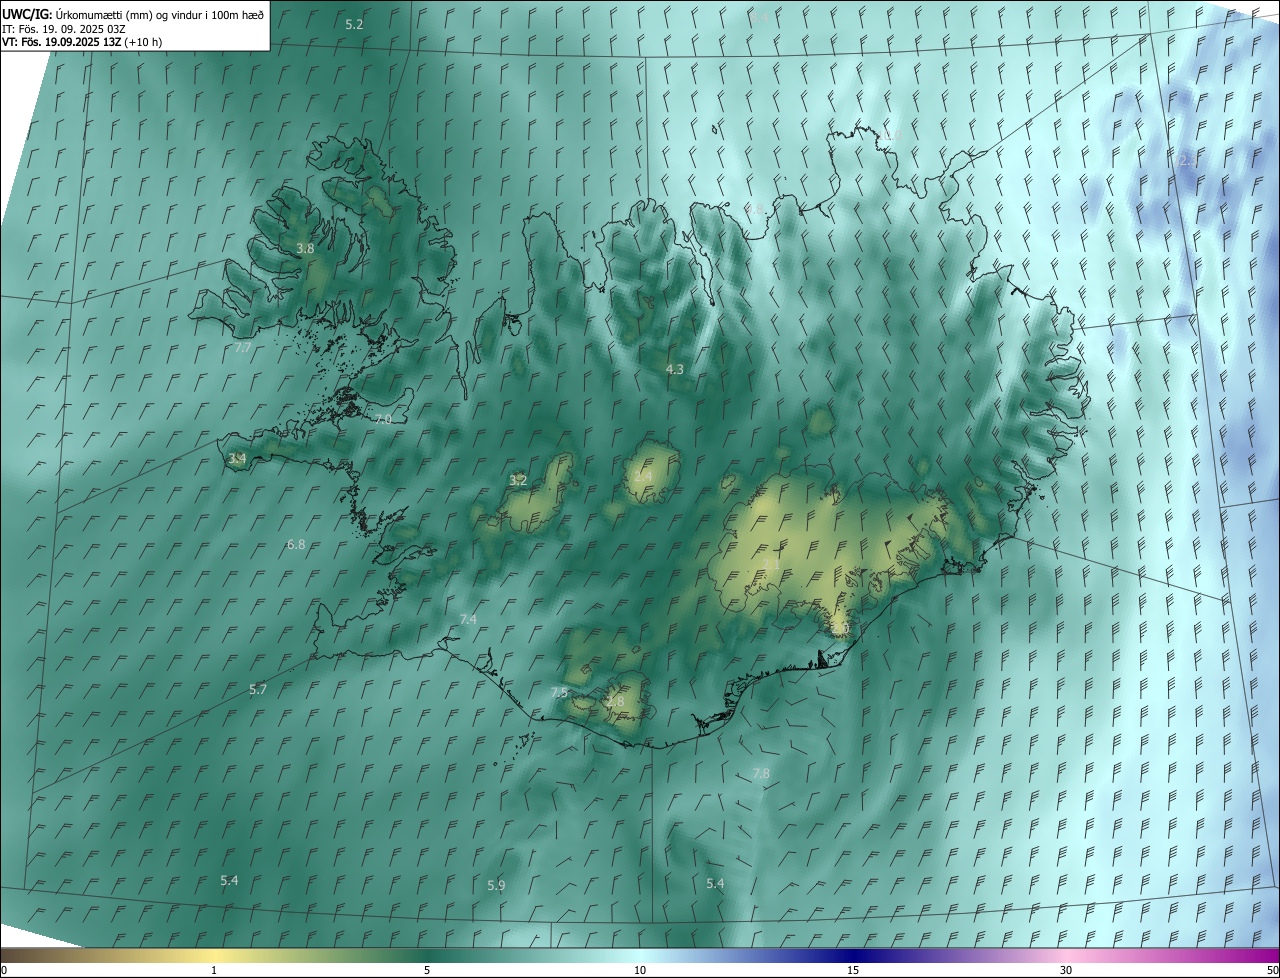Click the colorbar tick label 1

(x=214, y=970)
